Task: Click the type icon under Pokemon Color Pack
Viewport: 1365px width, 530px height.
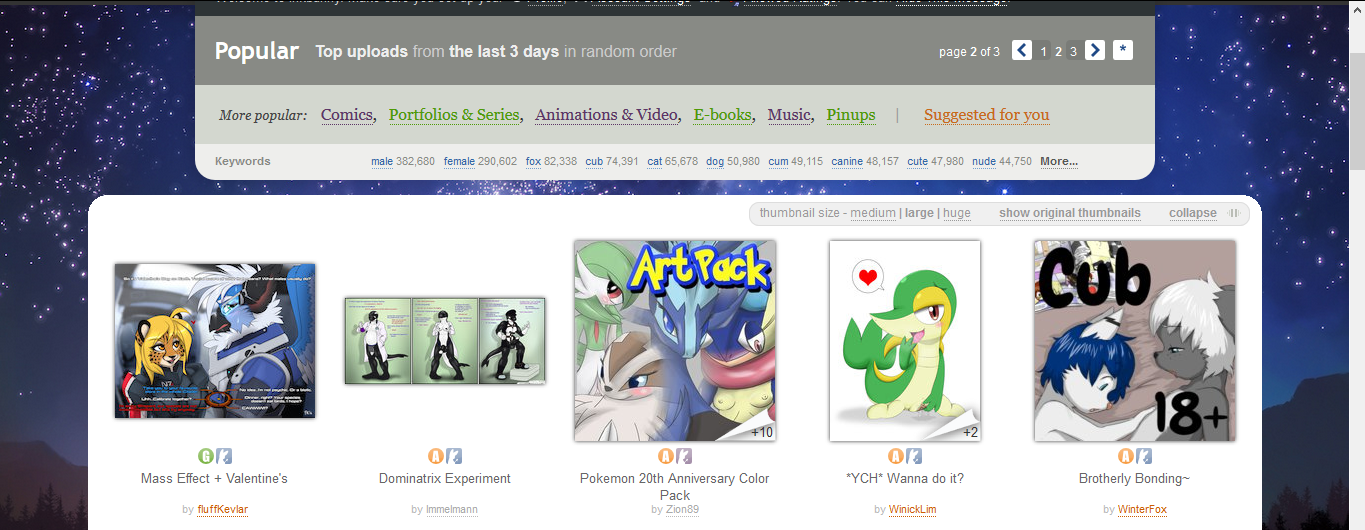Action: [684, 456]
